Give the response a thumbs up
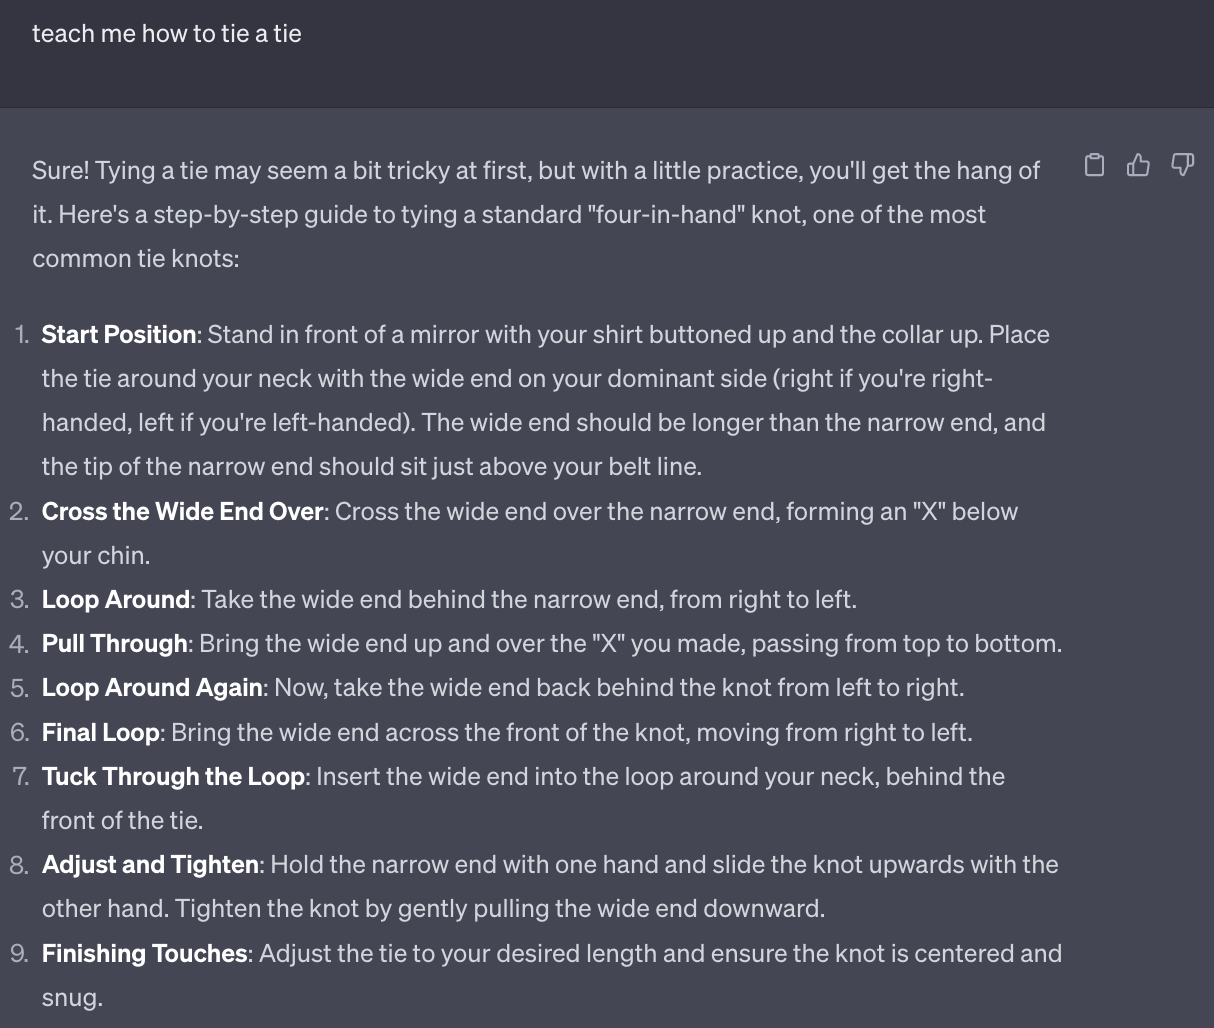Image resolution: width=1214 pixels, height=1028 pixels. pos(1139,165)
